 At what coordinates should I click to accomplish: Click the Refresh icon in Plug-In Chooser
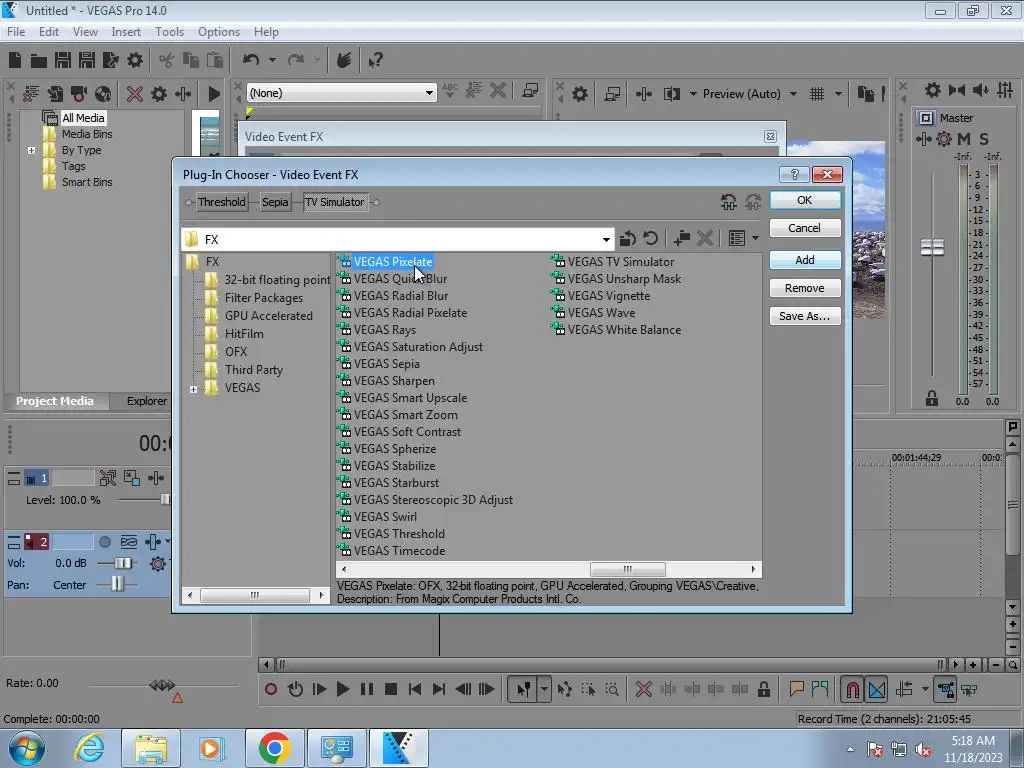click(x=650, y=238)
